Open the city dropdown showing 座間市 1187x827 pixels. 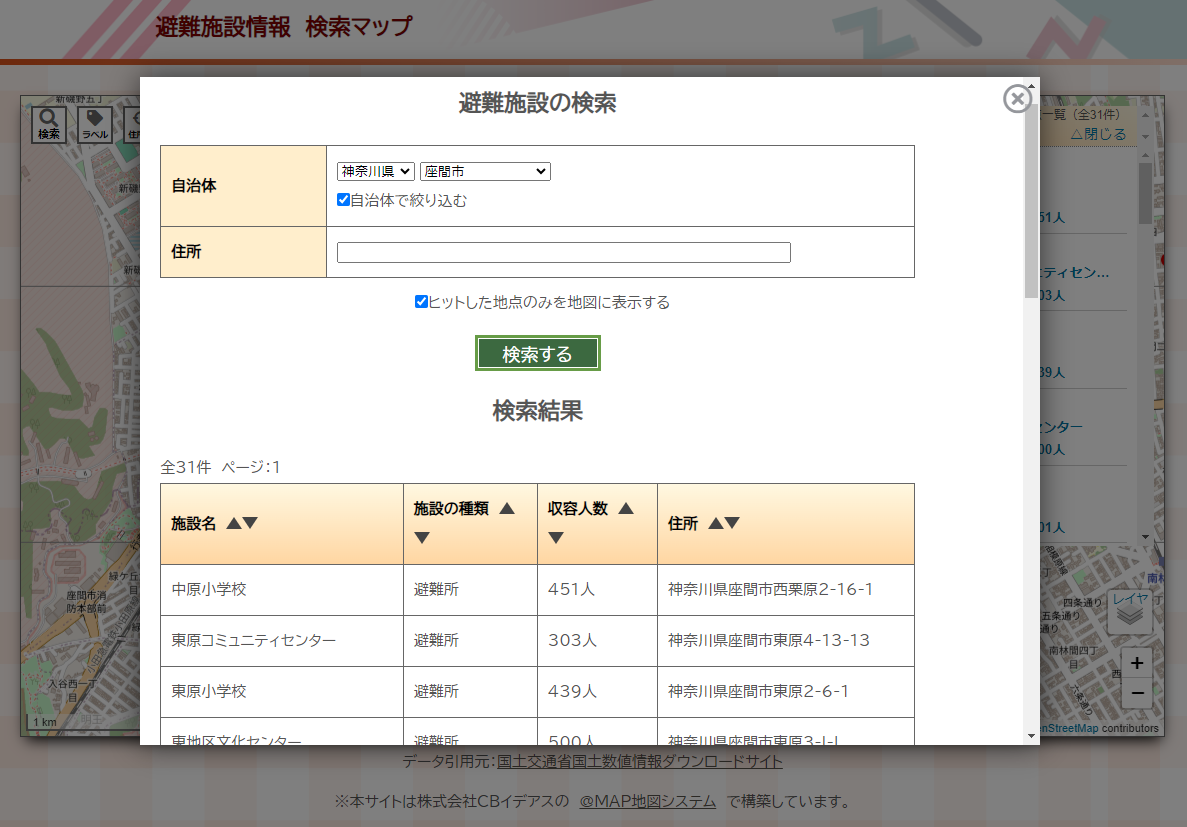coord(485,172)
